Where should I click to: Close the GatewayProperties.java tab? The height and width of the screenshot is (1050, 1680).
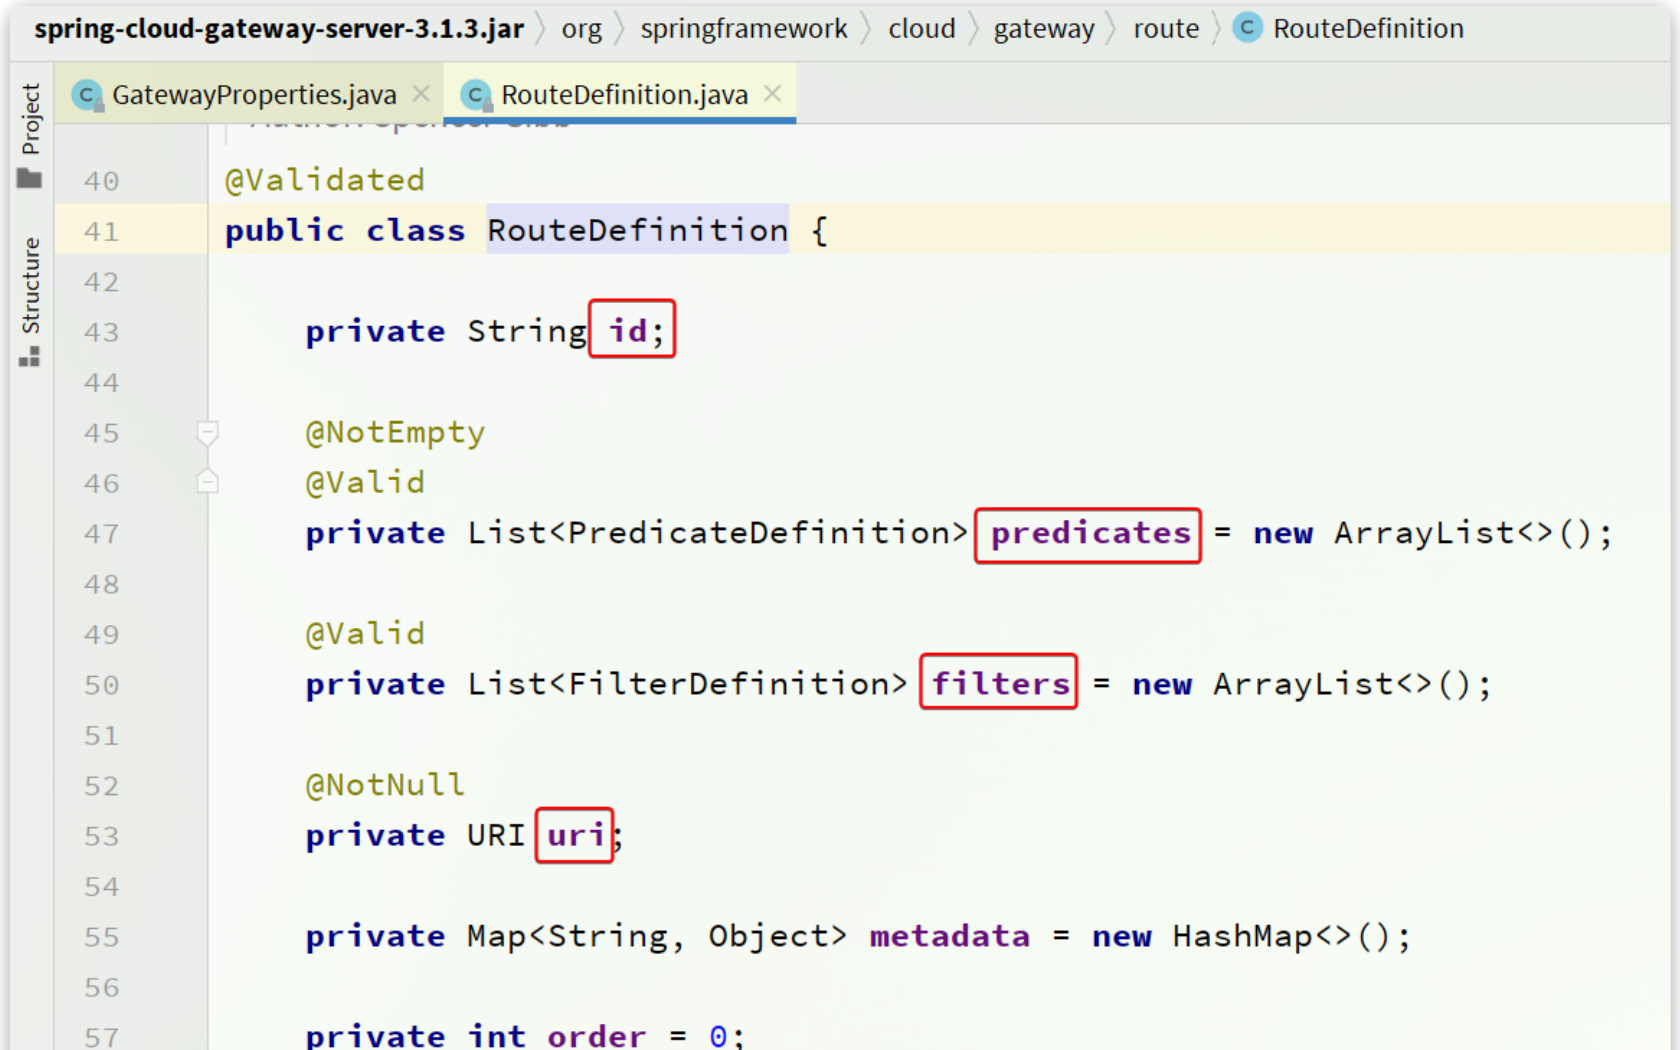coord(421,94)
